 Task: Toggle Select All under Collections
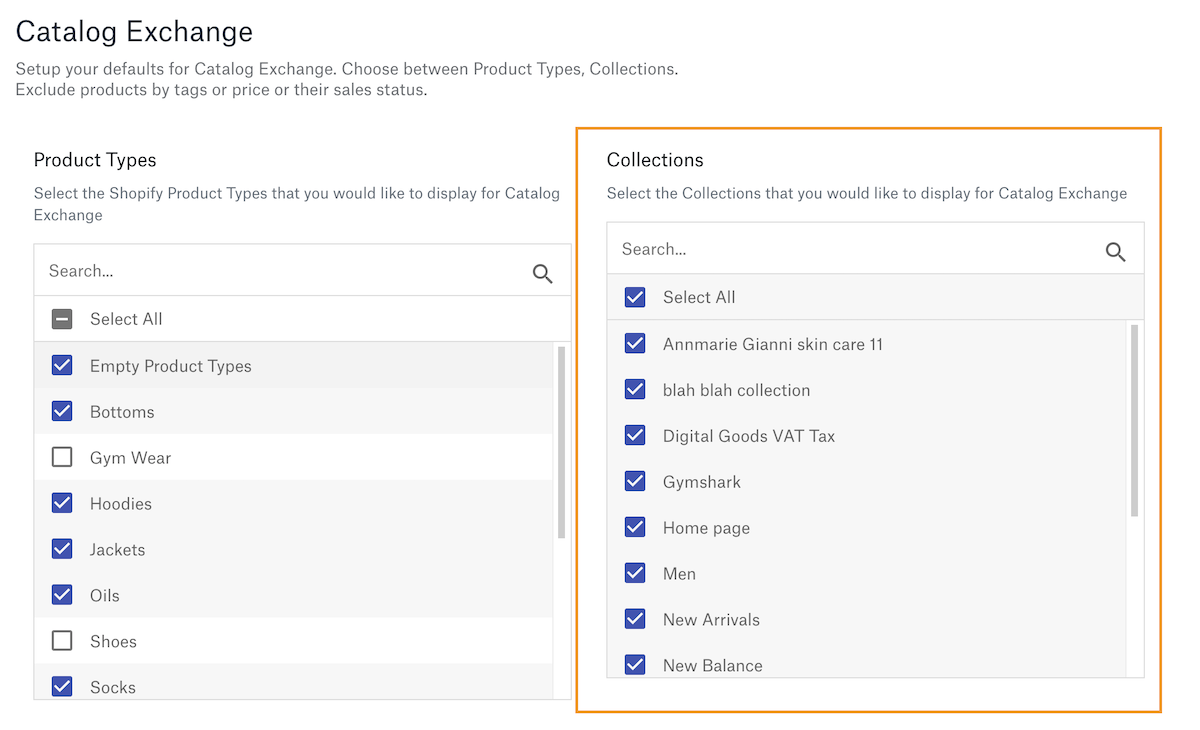pyautogui.click(x=635, y=297)
